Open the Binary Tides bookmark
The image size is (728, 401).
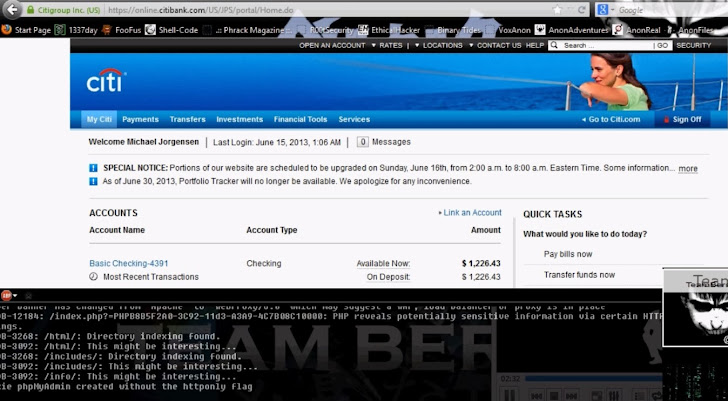[x=454, y=30]
